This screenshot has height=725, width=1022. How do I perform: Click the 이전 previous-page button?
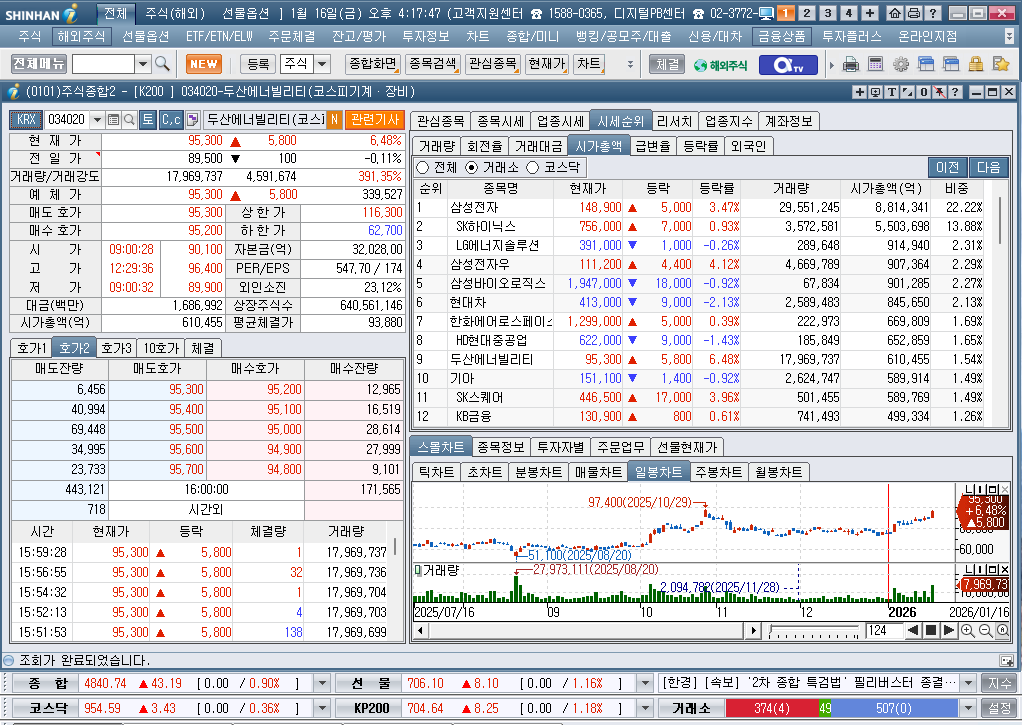point(948,168)
